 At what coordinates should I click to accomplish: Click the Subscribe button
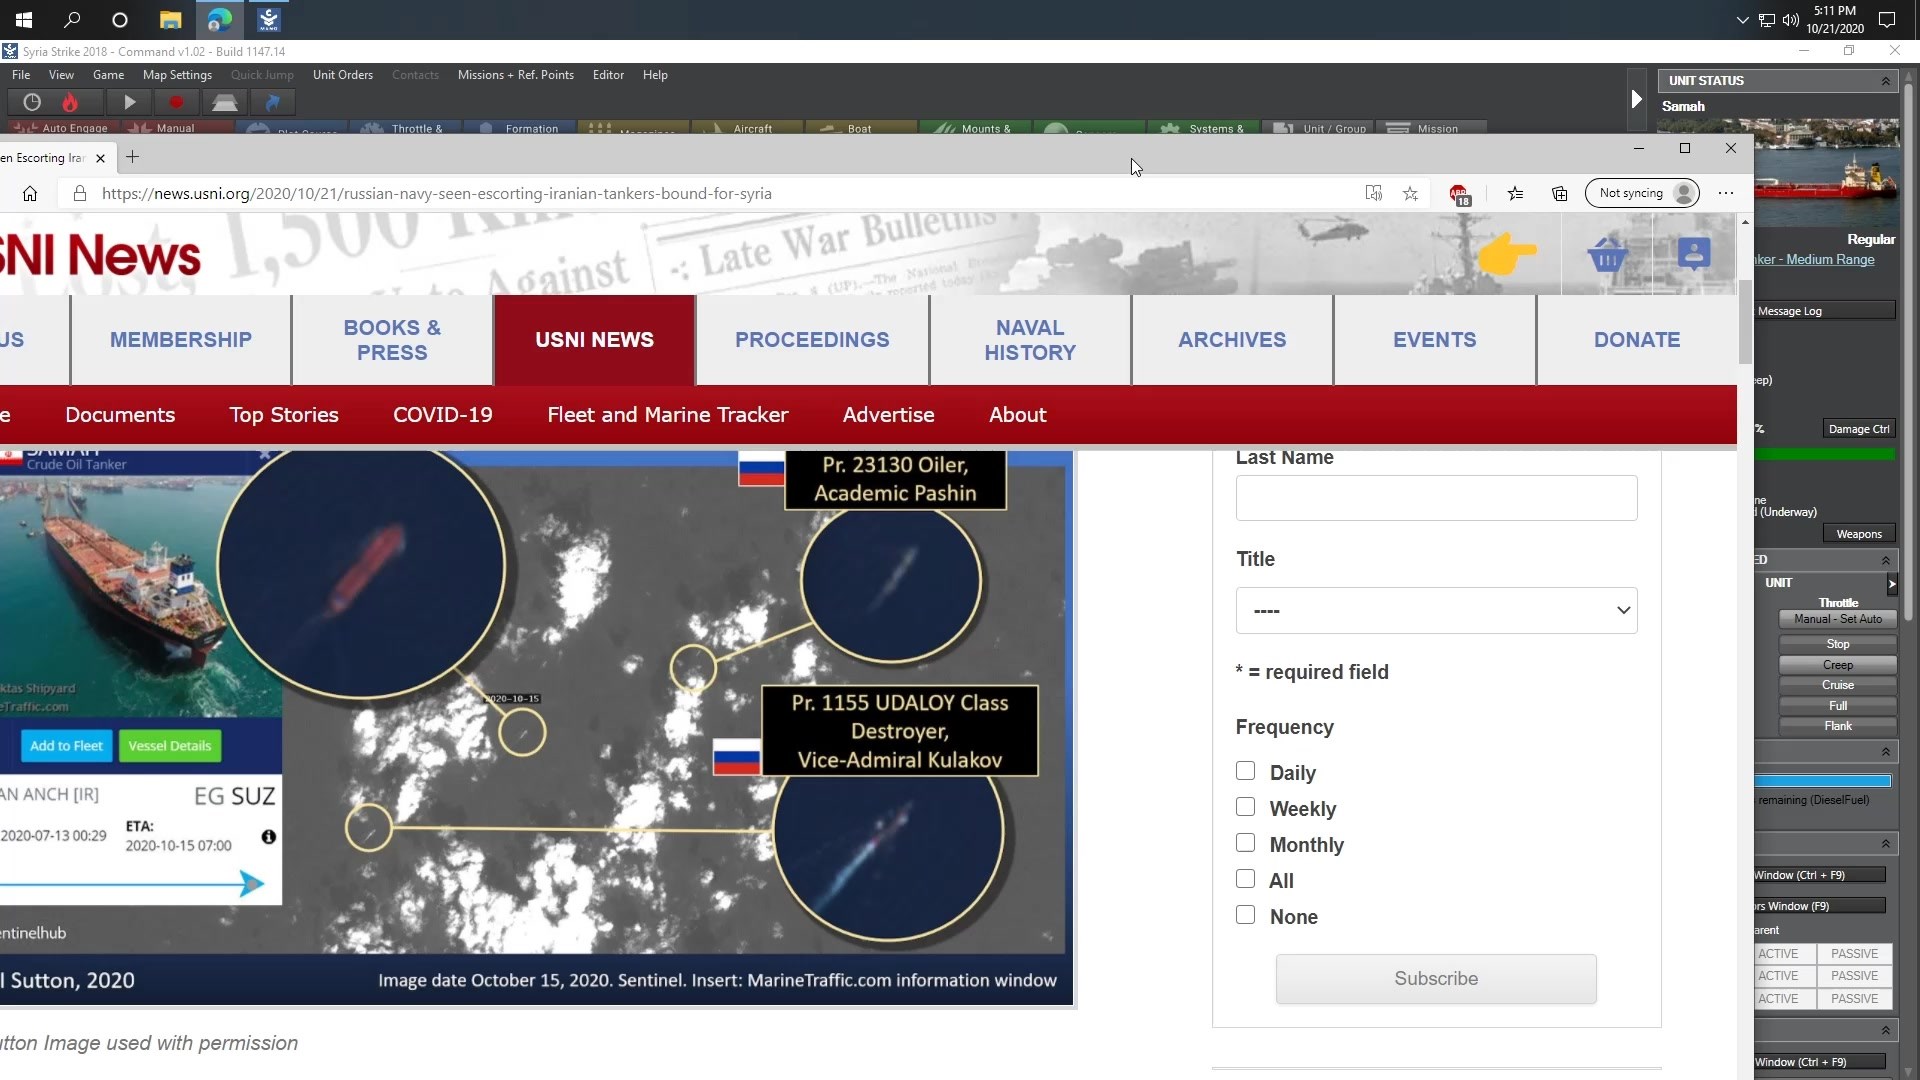point(1436,979)
